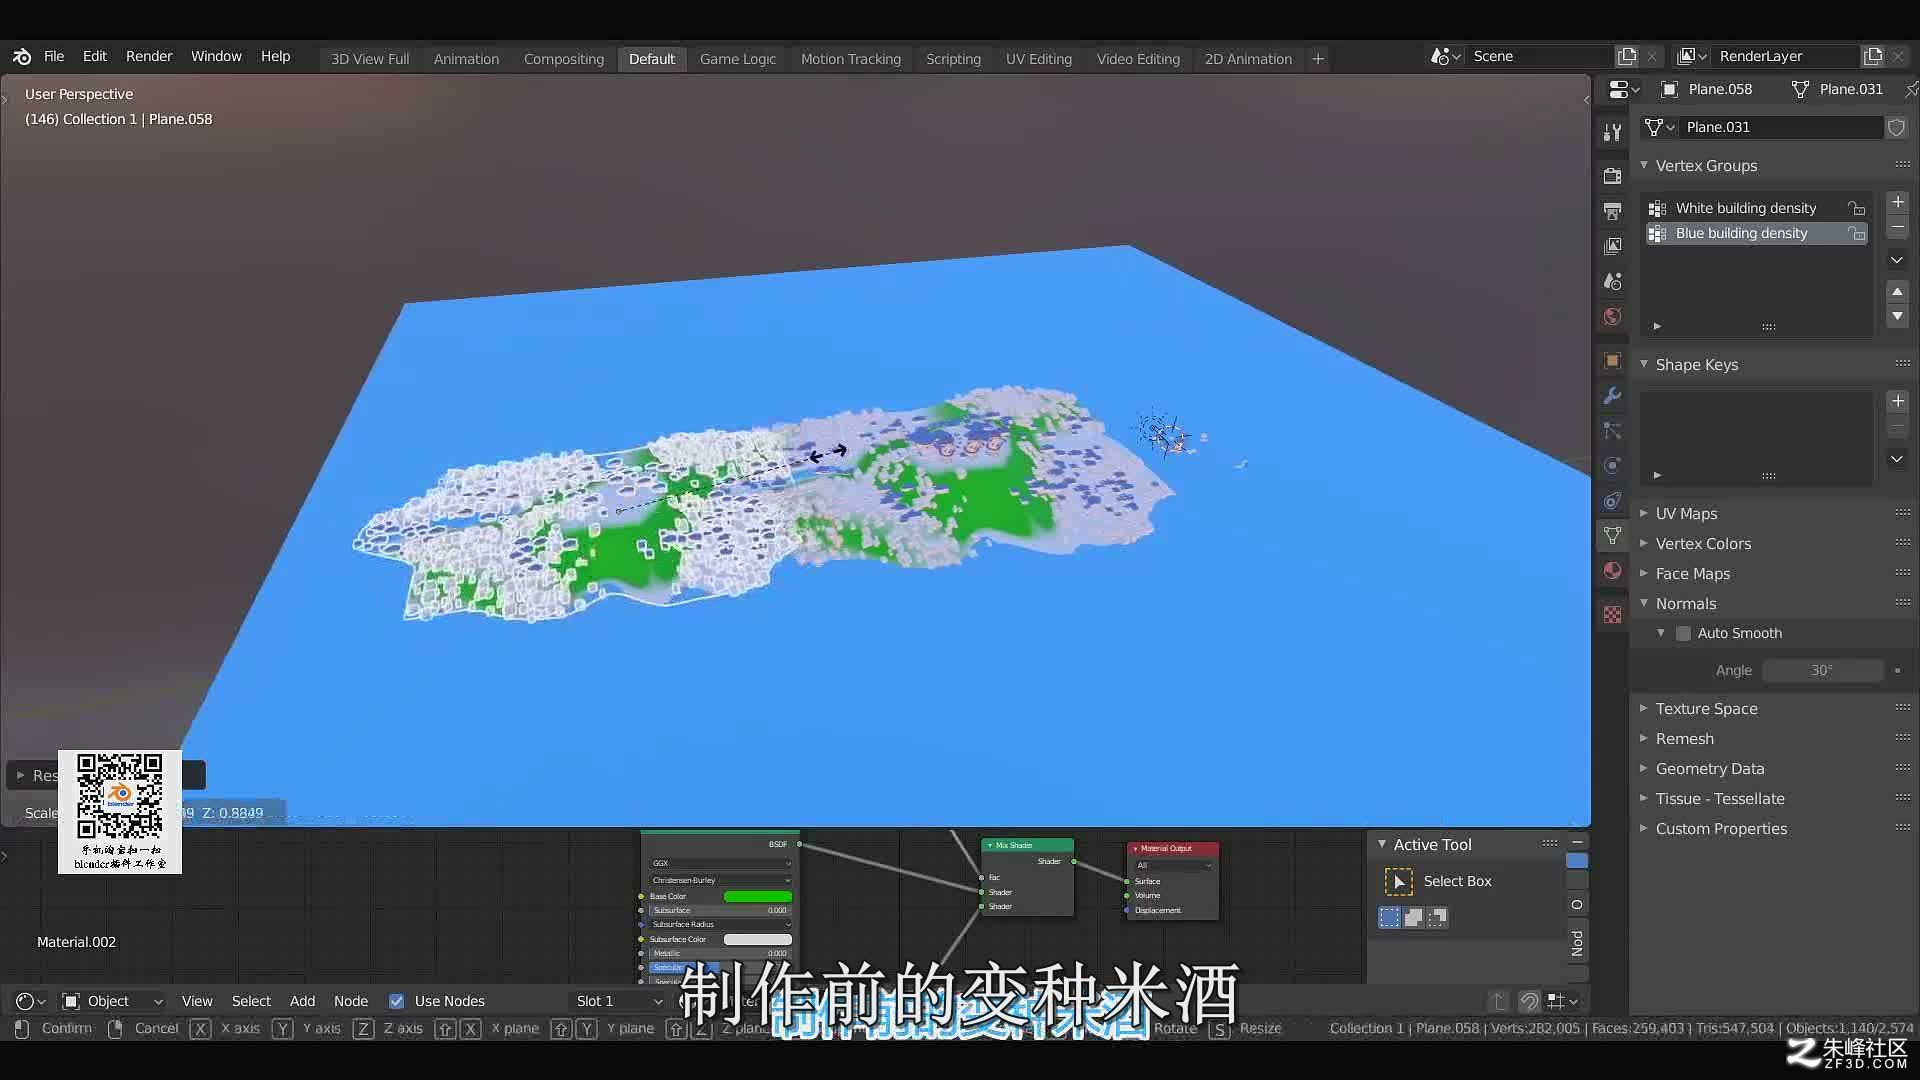Select the Blue building density vertex group

(1756, 233)
